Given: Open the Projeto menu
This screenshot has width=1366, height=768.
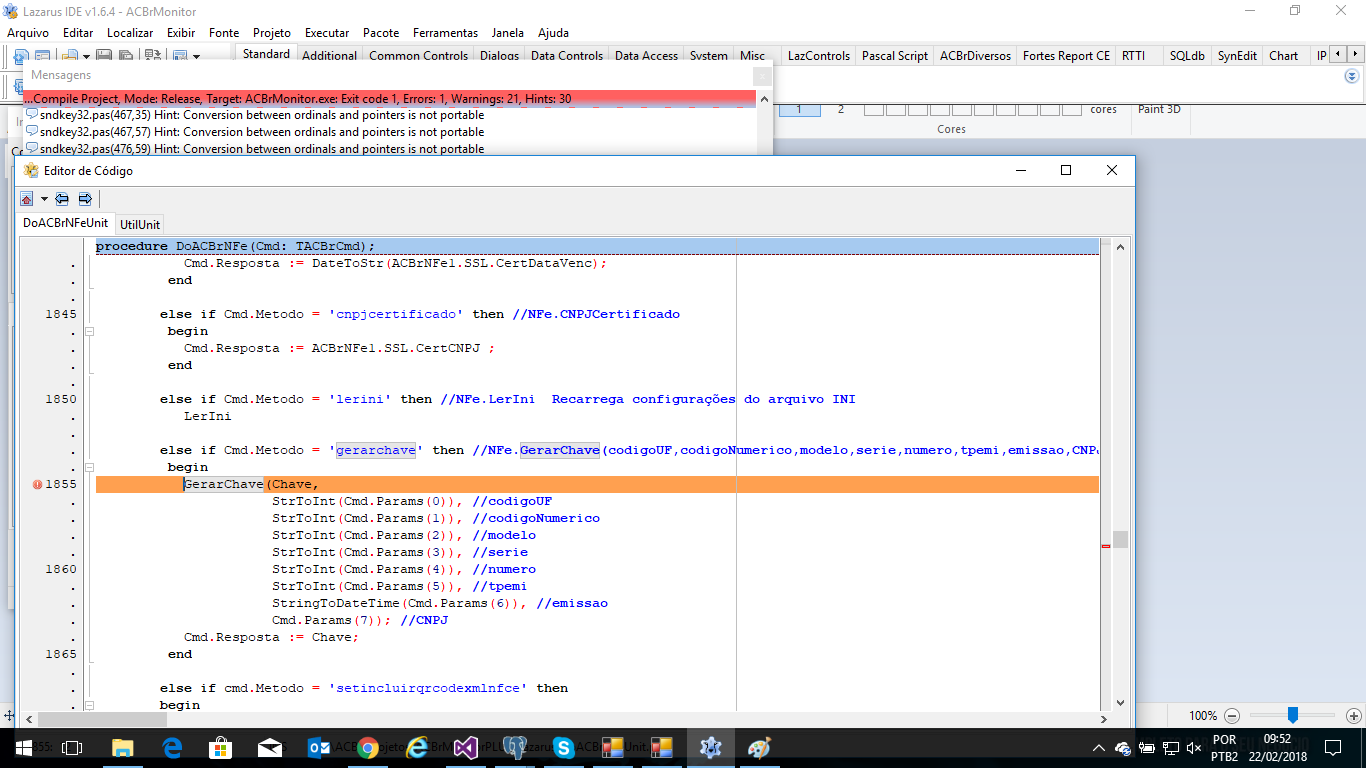Looking at the screenshot, I should pos(272,32).
